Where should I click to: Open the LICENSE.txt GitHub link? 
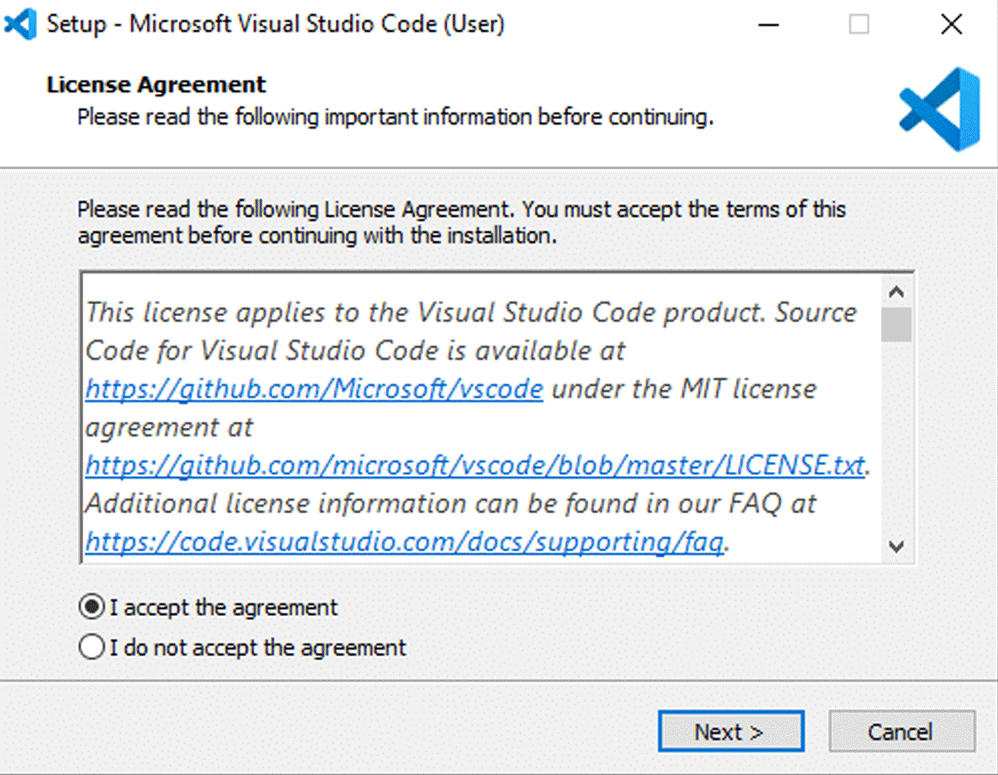475,465
